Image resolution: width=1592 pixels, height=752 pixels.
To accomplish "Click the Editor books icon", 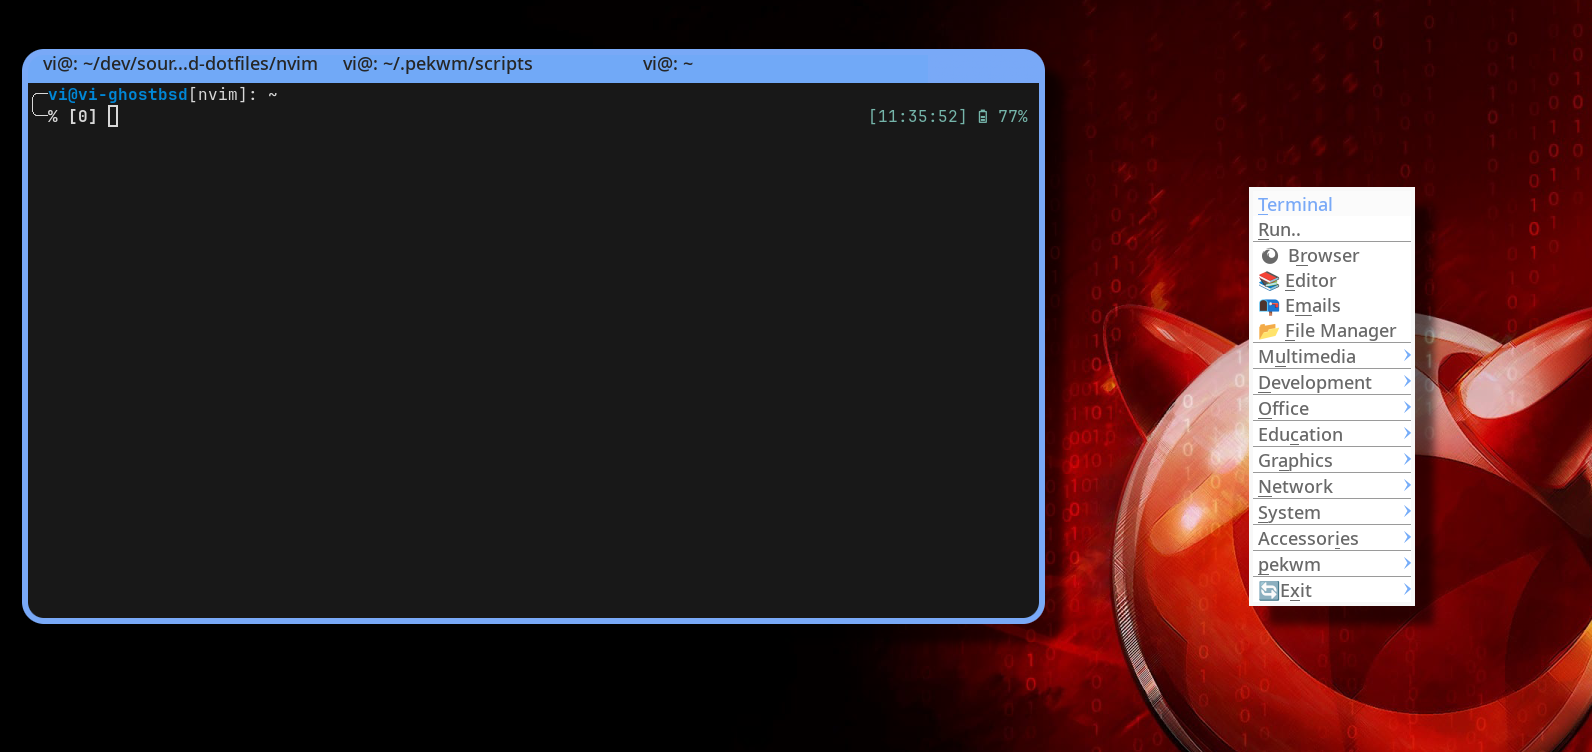I will click(1269, 281).
